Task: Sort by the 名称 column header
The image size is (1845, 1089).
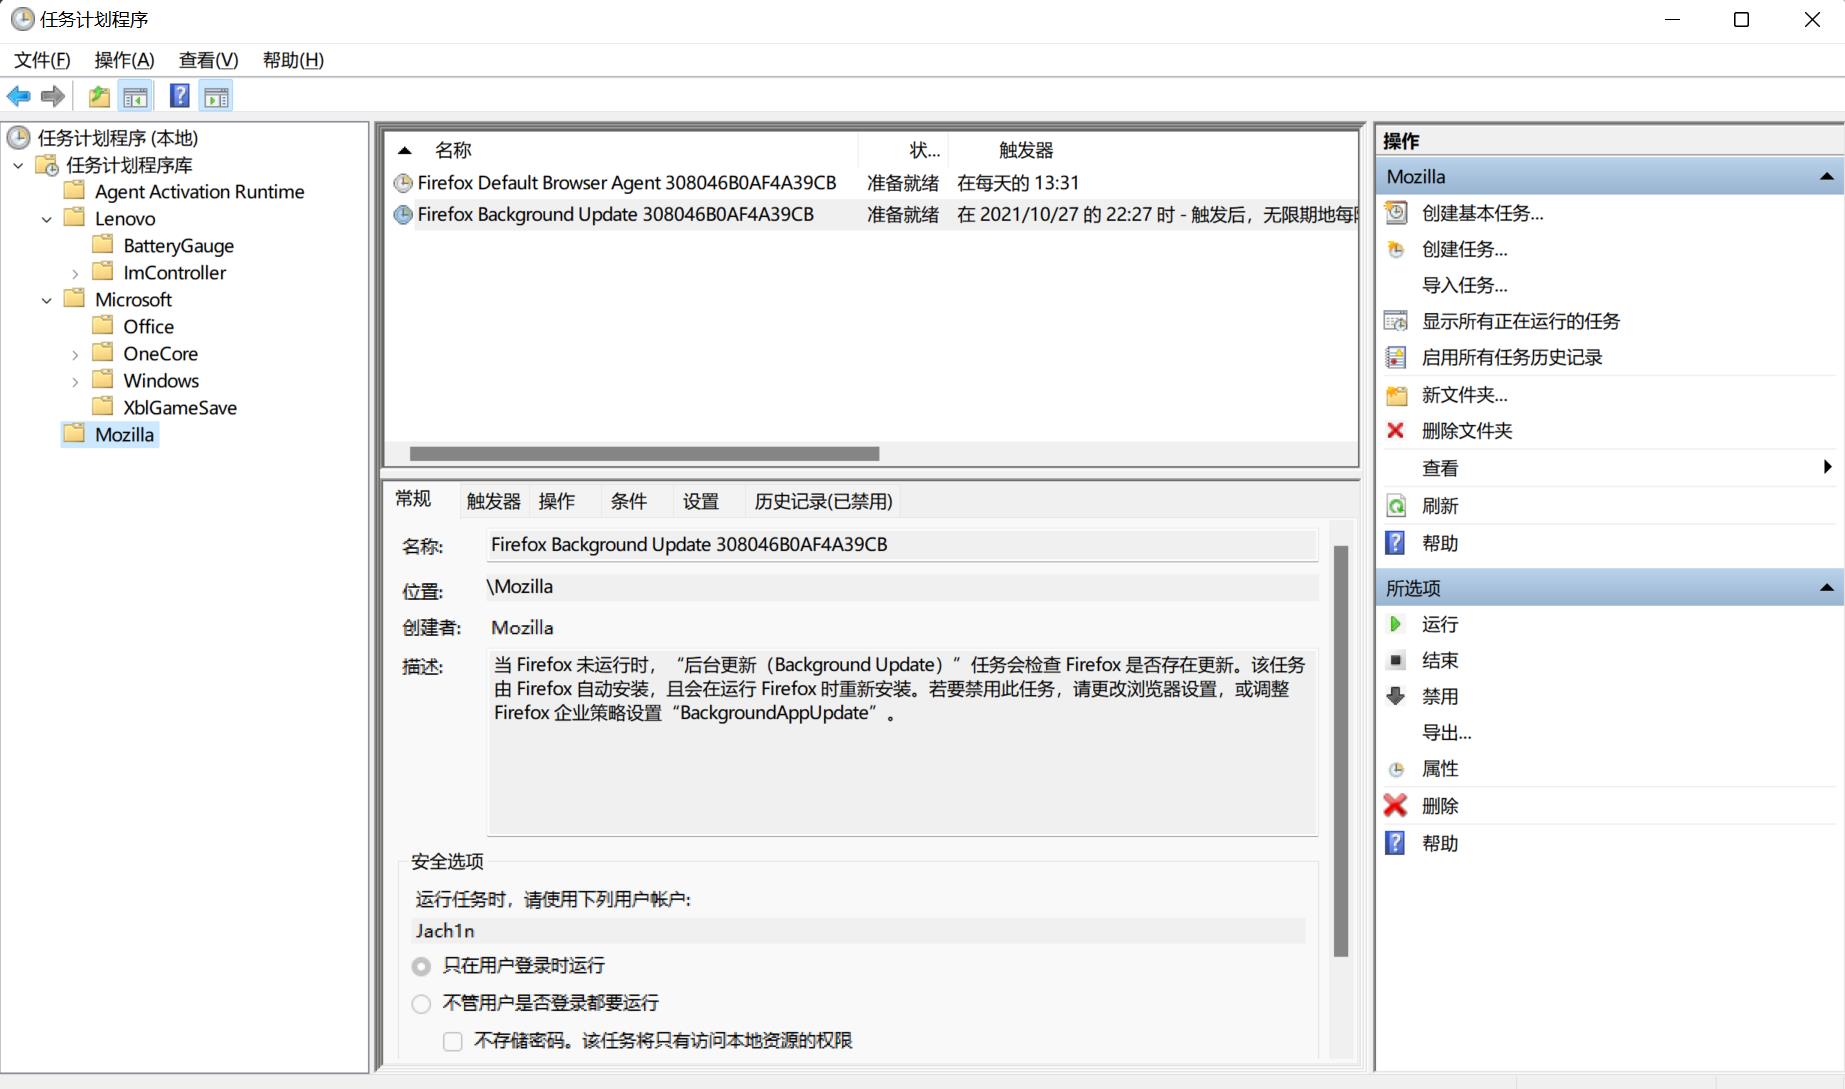Action: click(453, 150)
